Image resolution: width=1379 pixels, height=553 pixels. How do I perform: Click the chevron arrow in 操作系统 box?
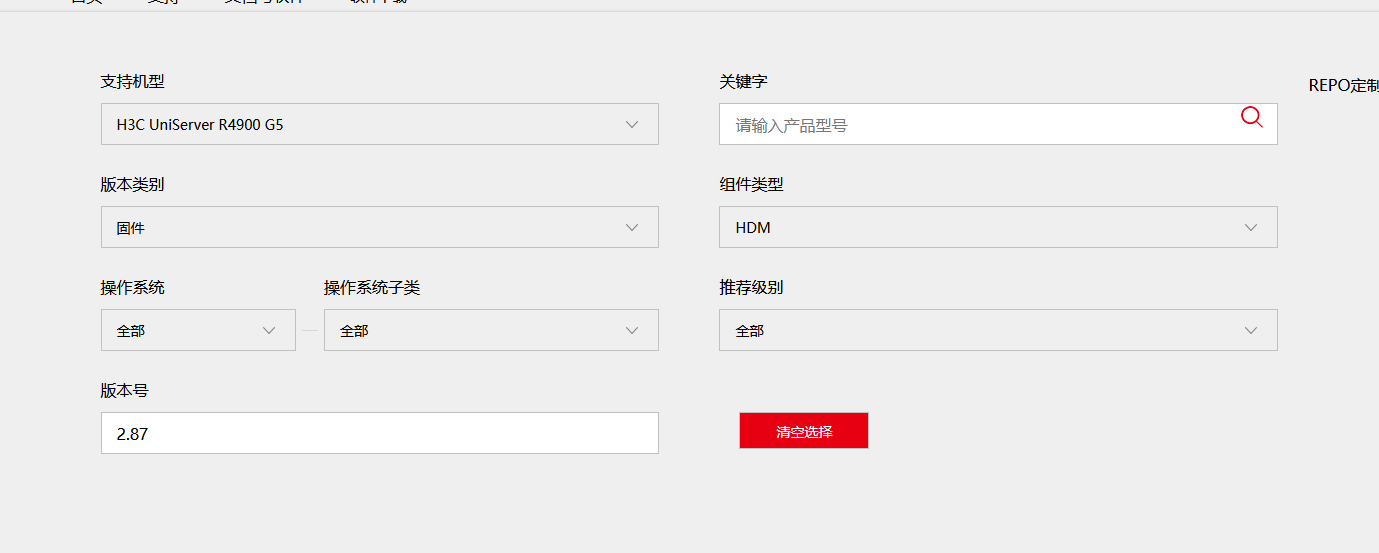point(269,331)
